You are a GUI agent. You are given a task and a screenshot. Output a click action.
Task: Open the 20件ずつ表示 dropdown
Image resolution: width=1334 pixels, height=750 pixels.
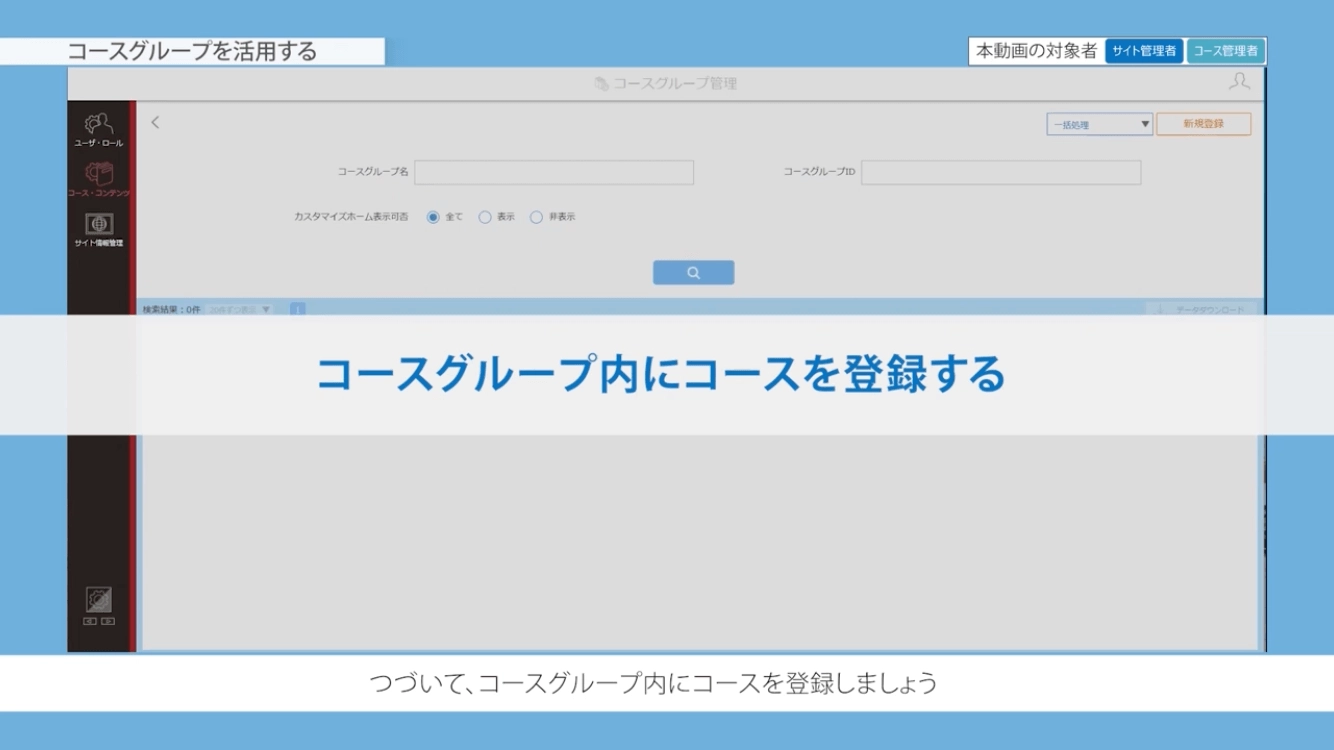pos(240,310)
